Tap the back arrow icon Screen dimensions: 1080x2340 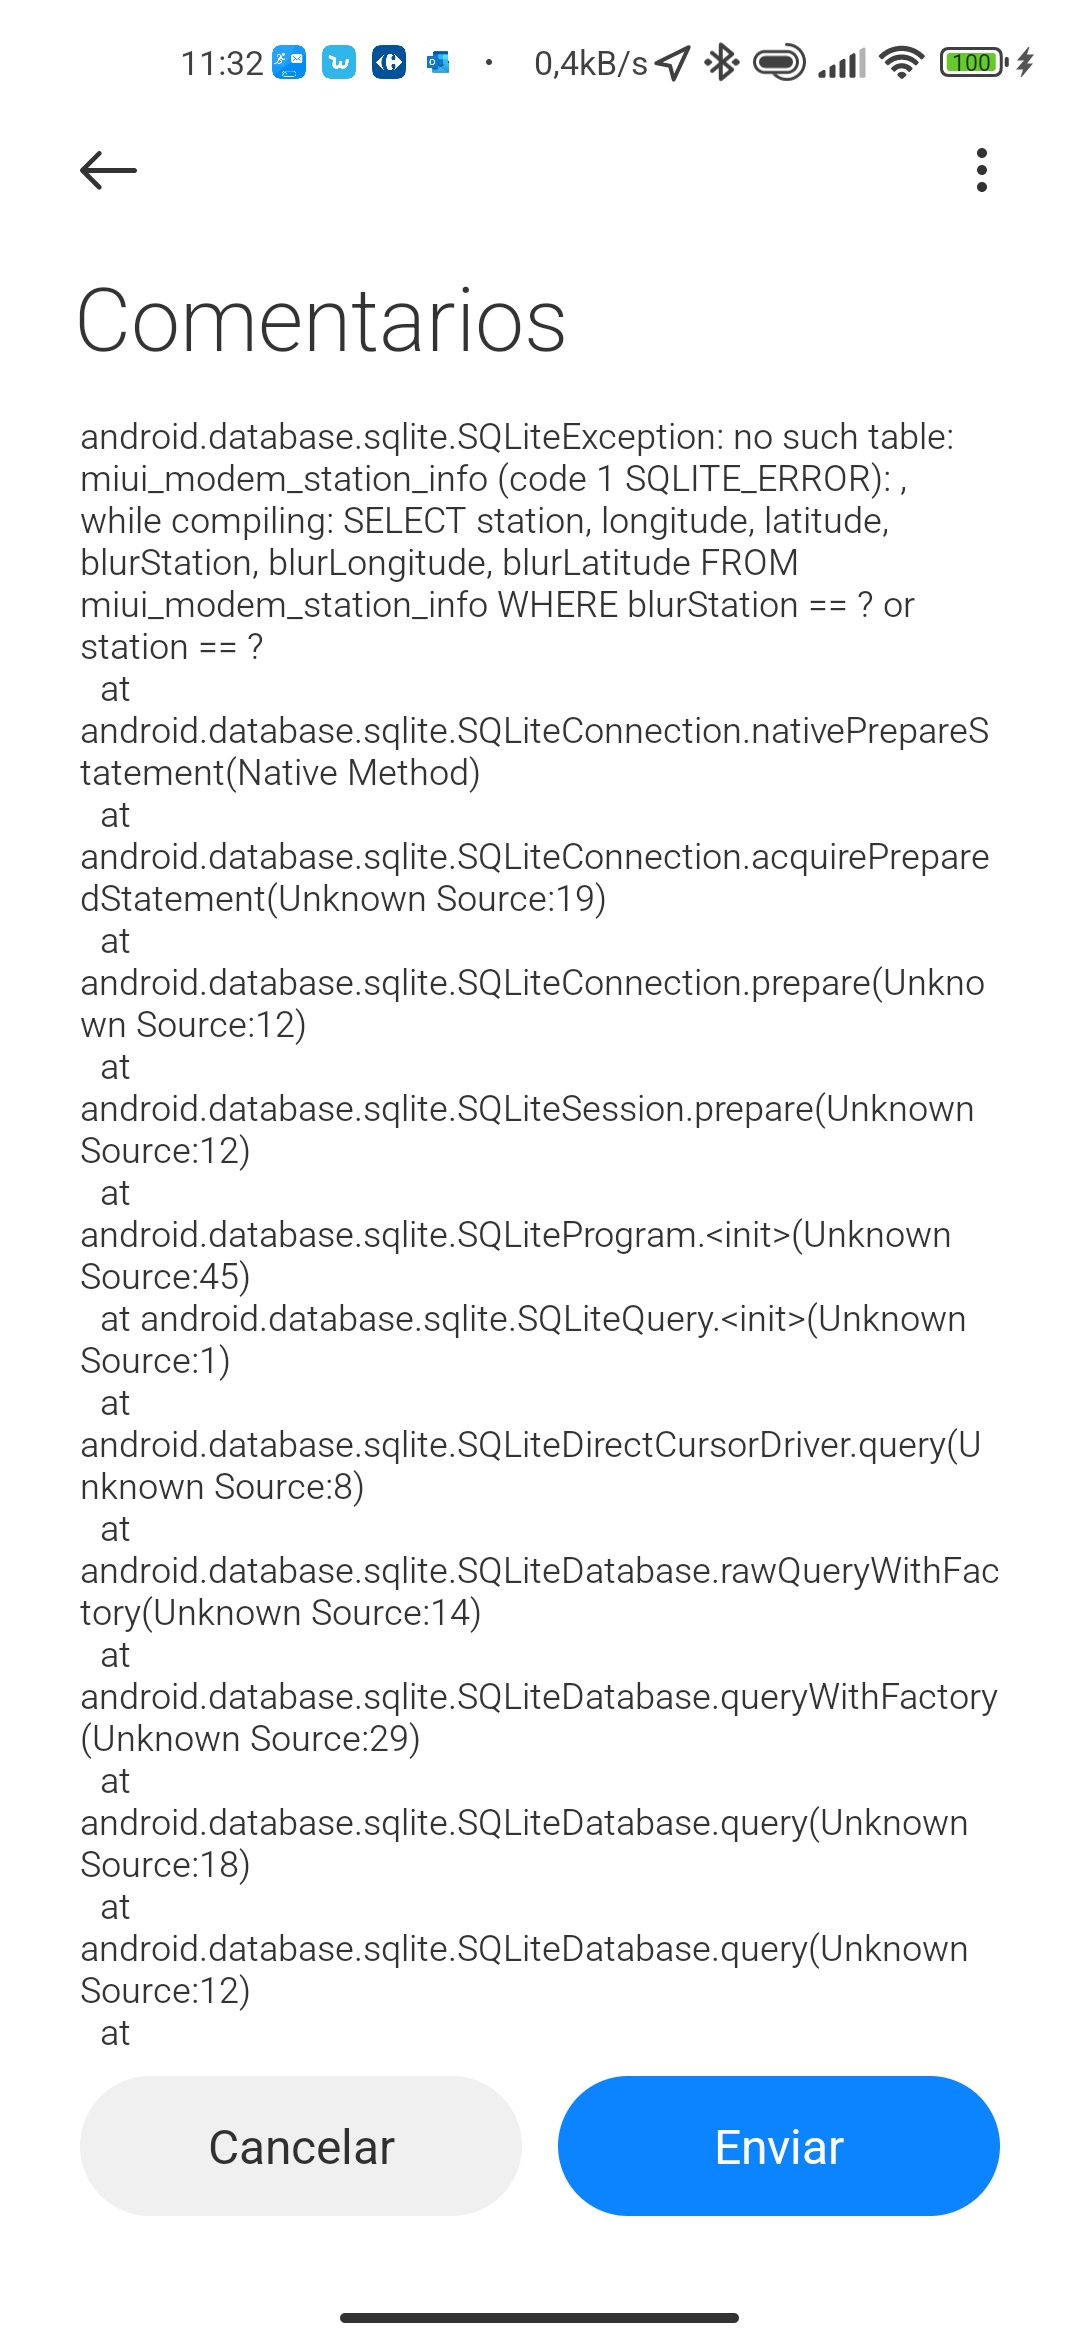(108, 170)
